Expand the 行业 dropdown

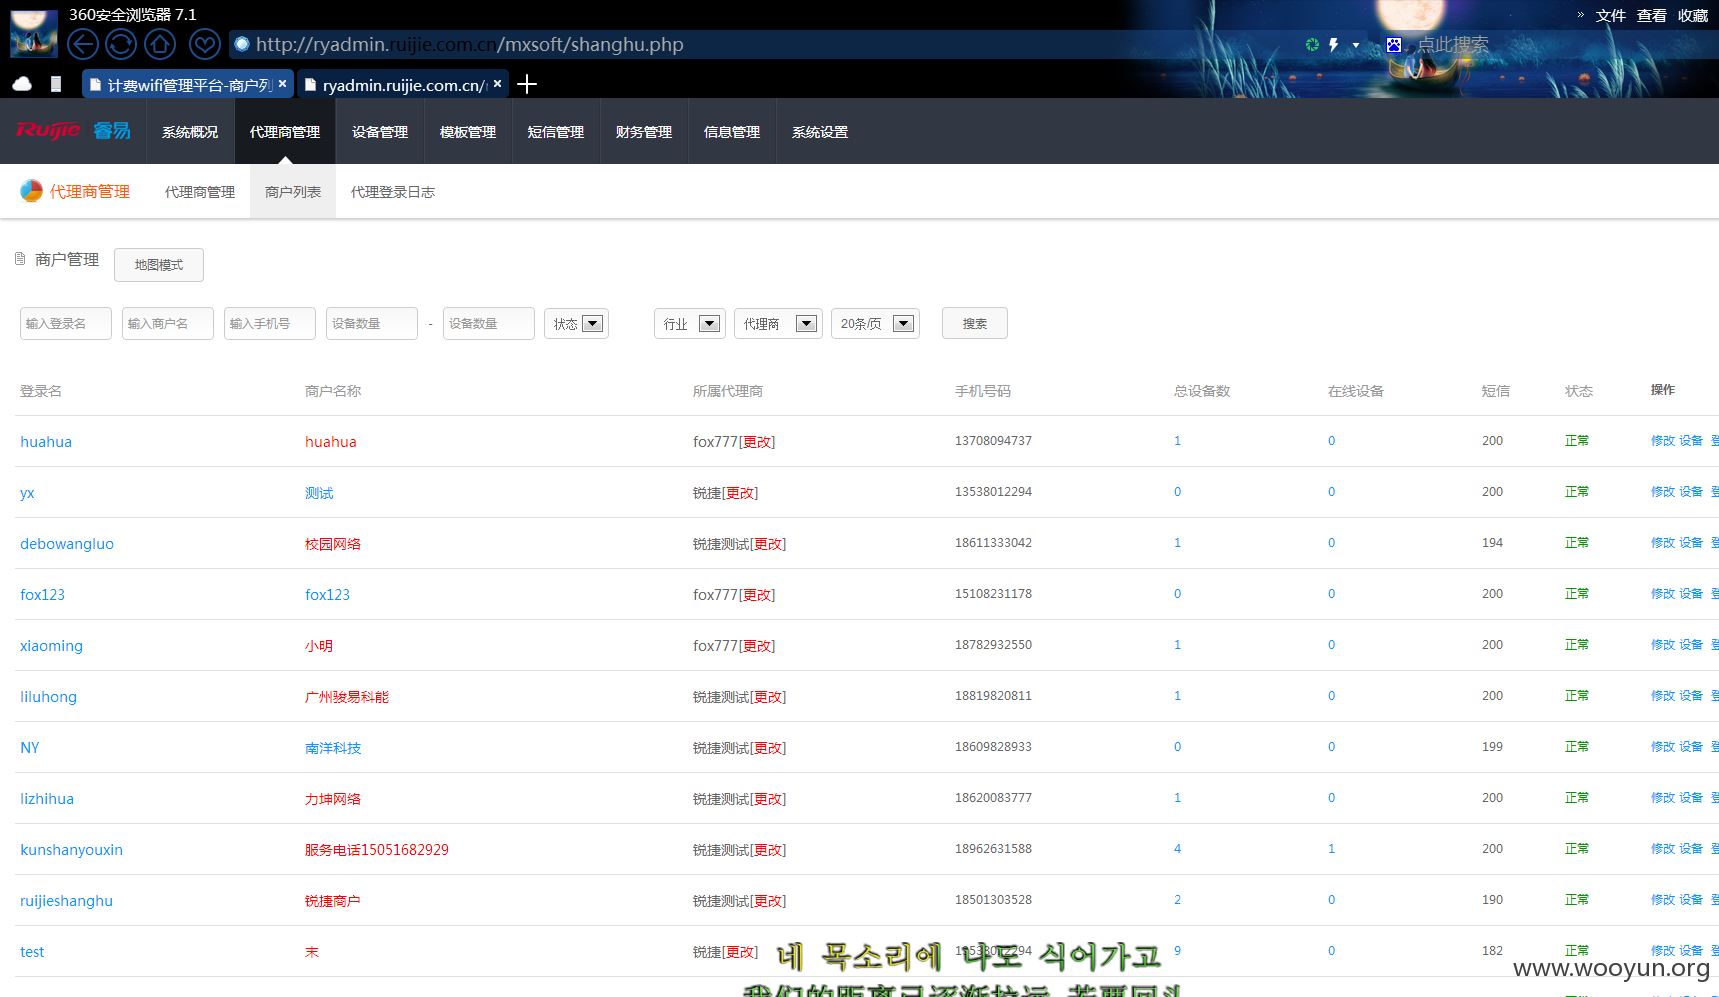pos(690,323)
